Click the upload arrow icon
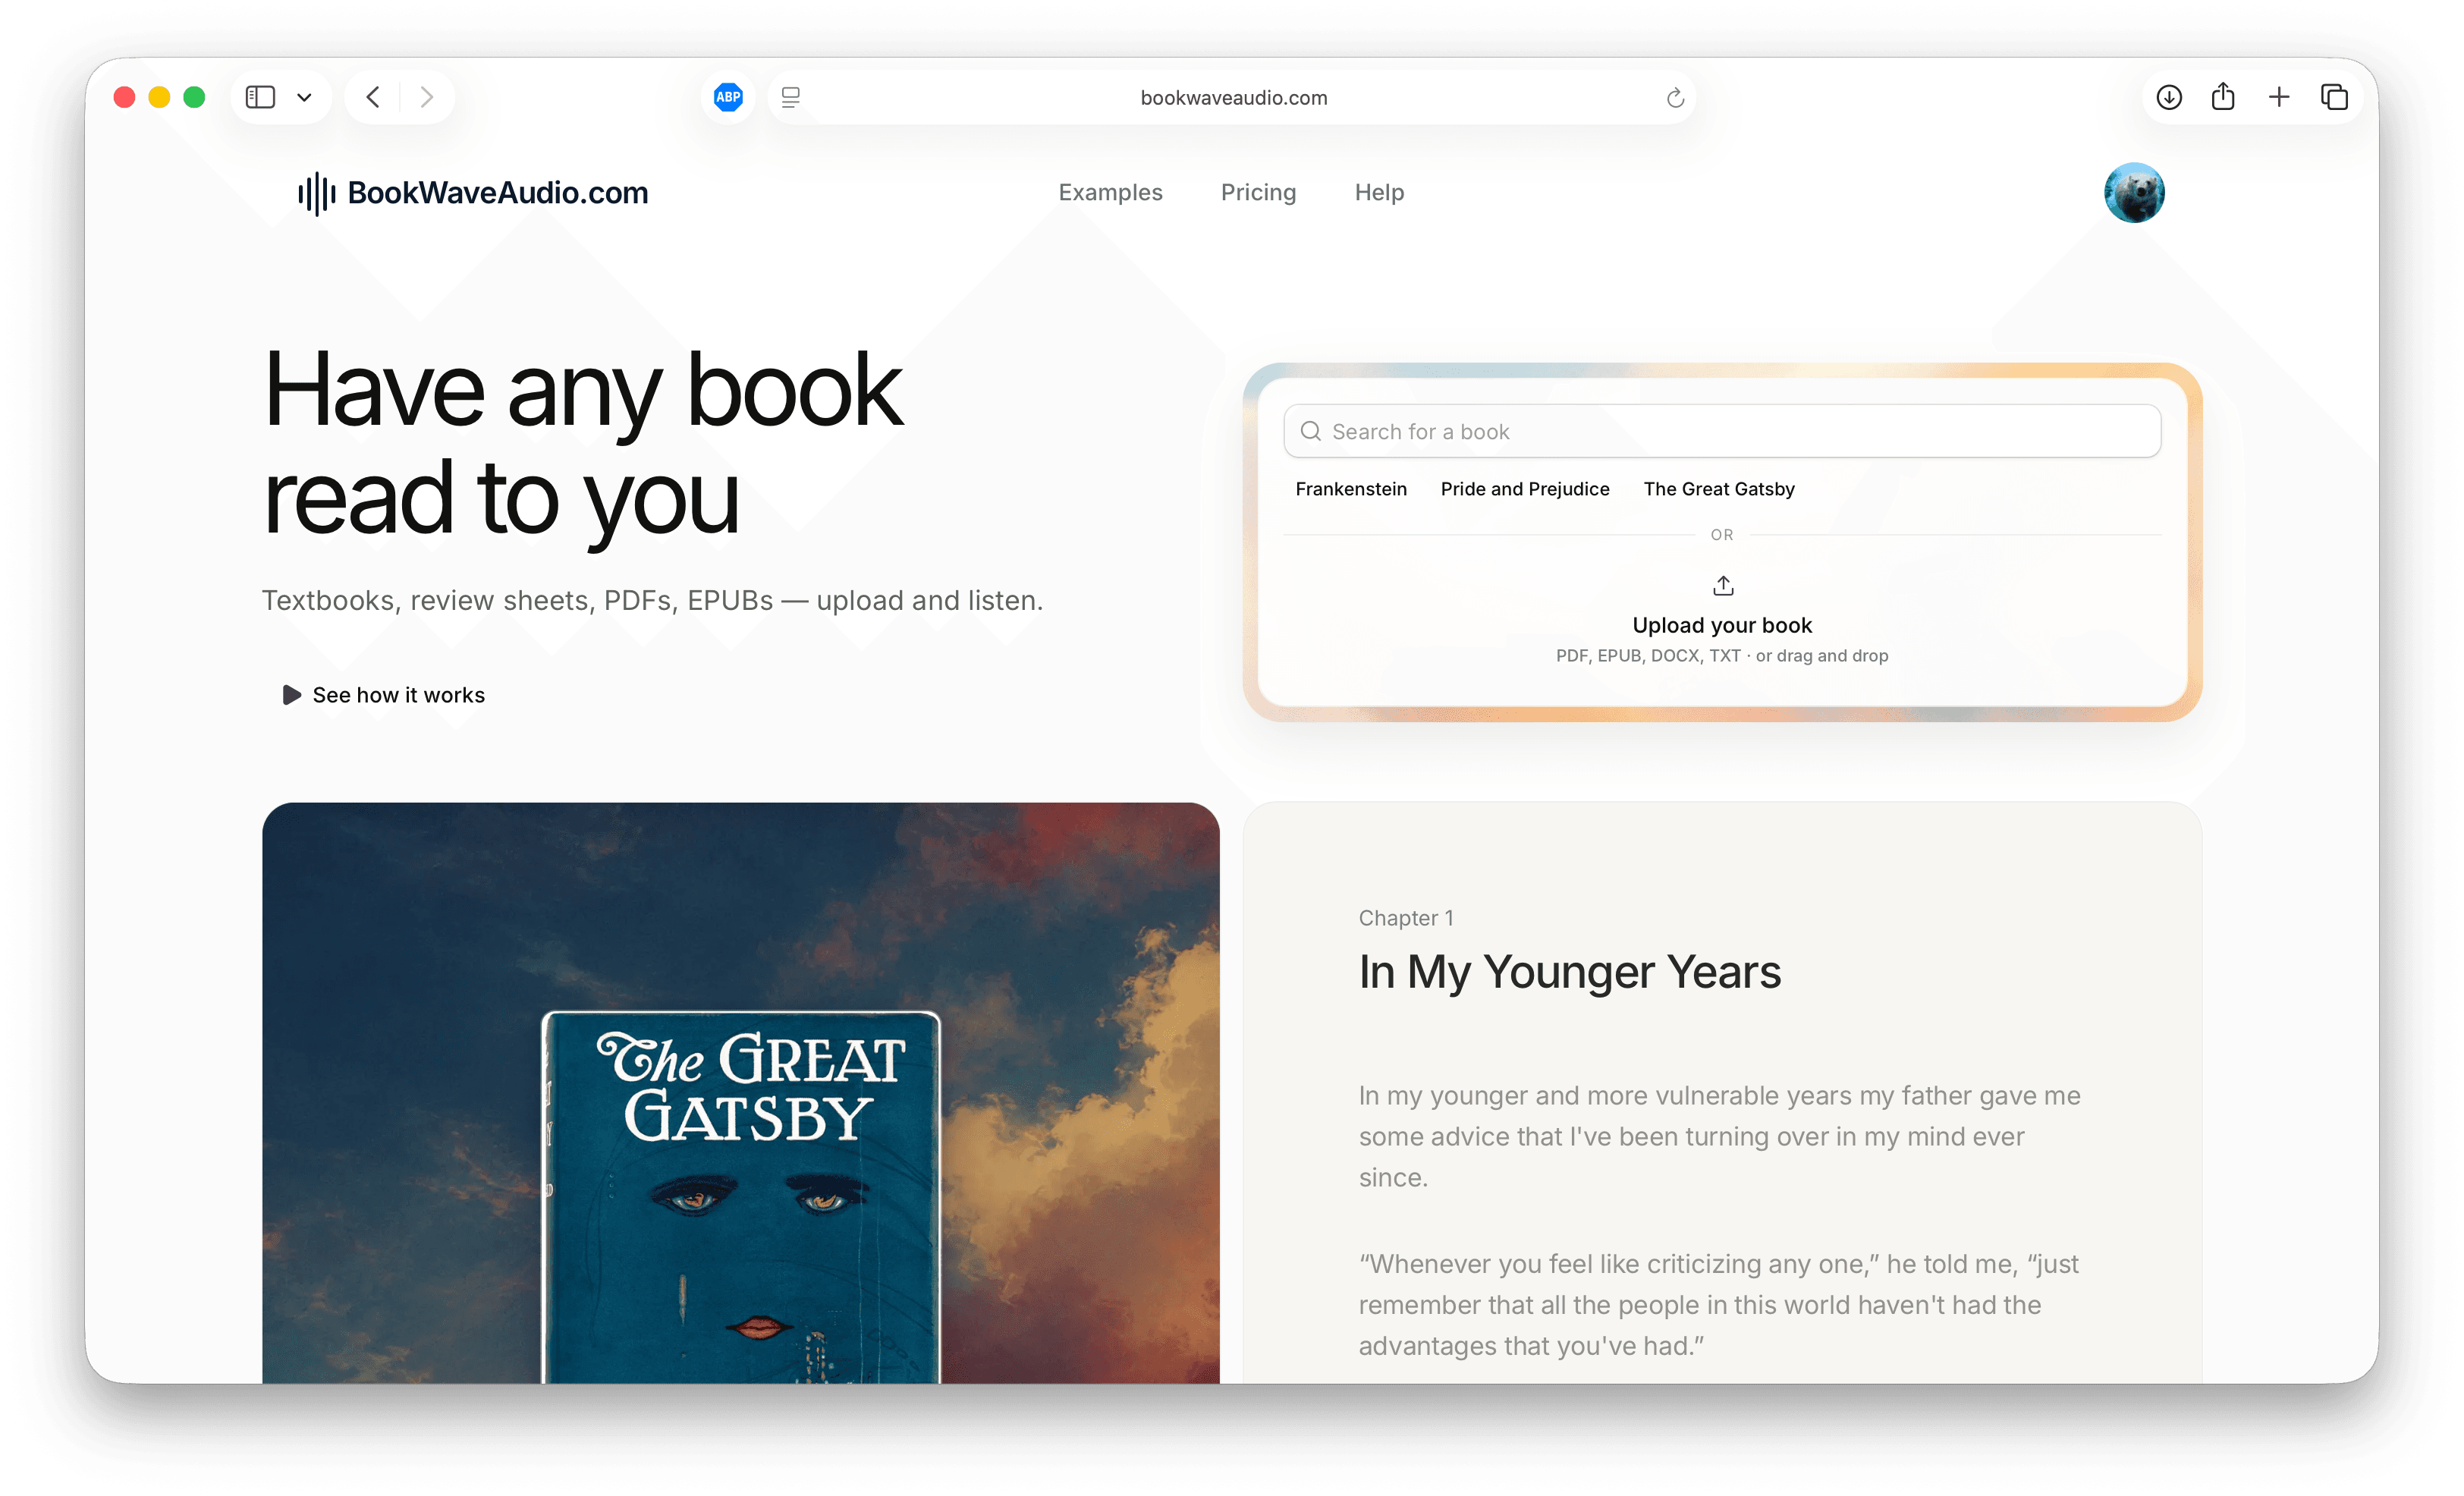 (x=1722, y=585)
